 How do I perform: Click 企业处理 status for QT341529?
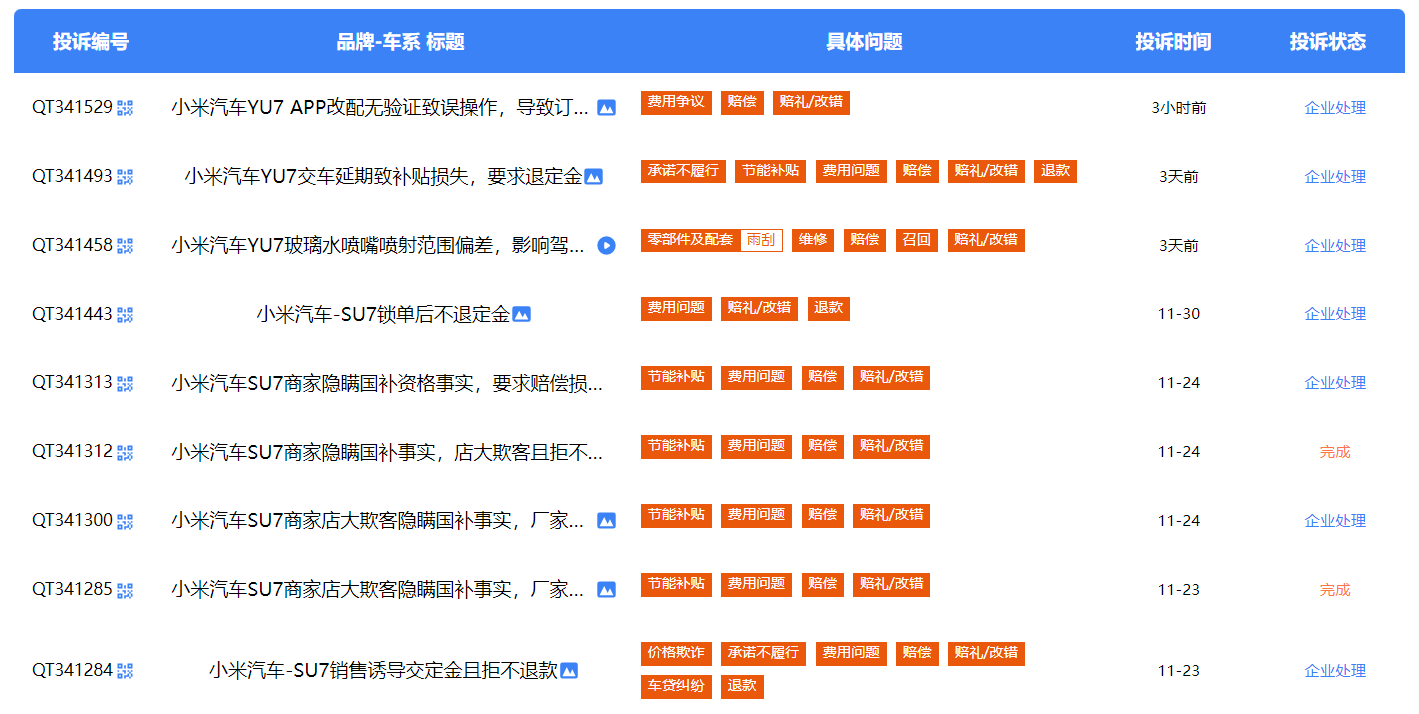pyautogui.click(x=1334, y=108)
